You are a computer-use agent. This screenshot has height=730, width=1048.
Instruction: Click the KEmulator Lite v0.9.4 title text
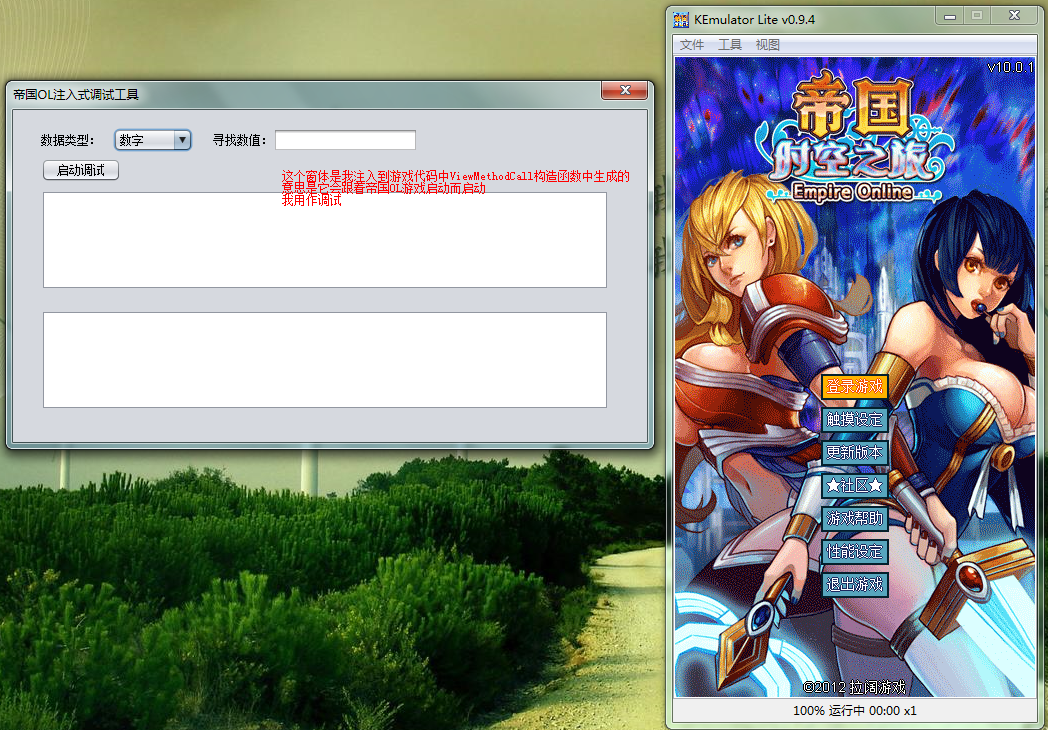(x=755, y=19)
